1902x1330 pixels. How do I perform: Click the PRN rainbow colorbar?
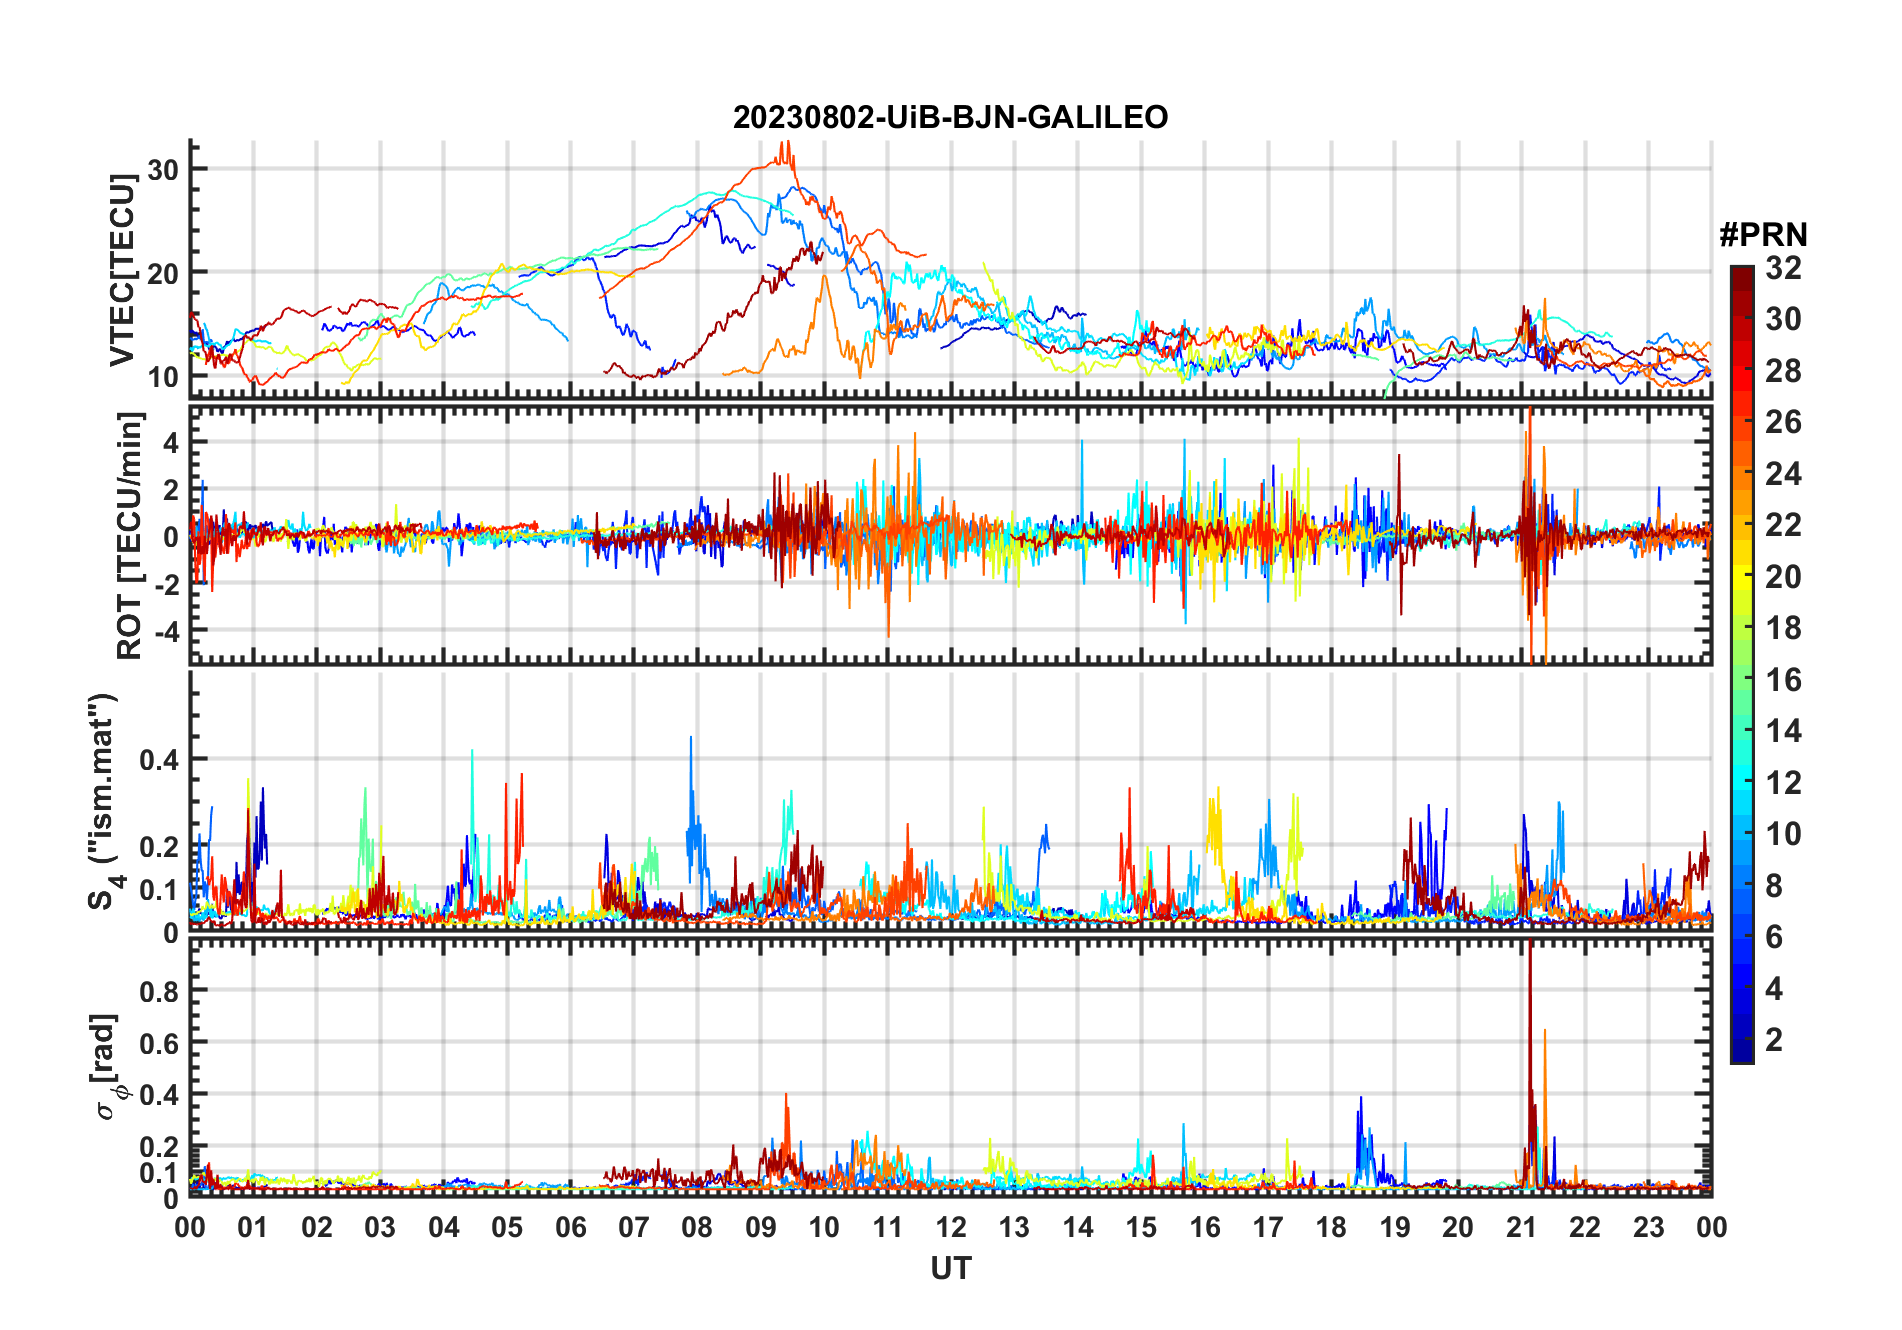[x=1742, y=664]
